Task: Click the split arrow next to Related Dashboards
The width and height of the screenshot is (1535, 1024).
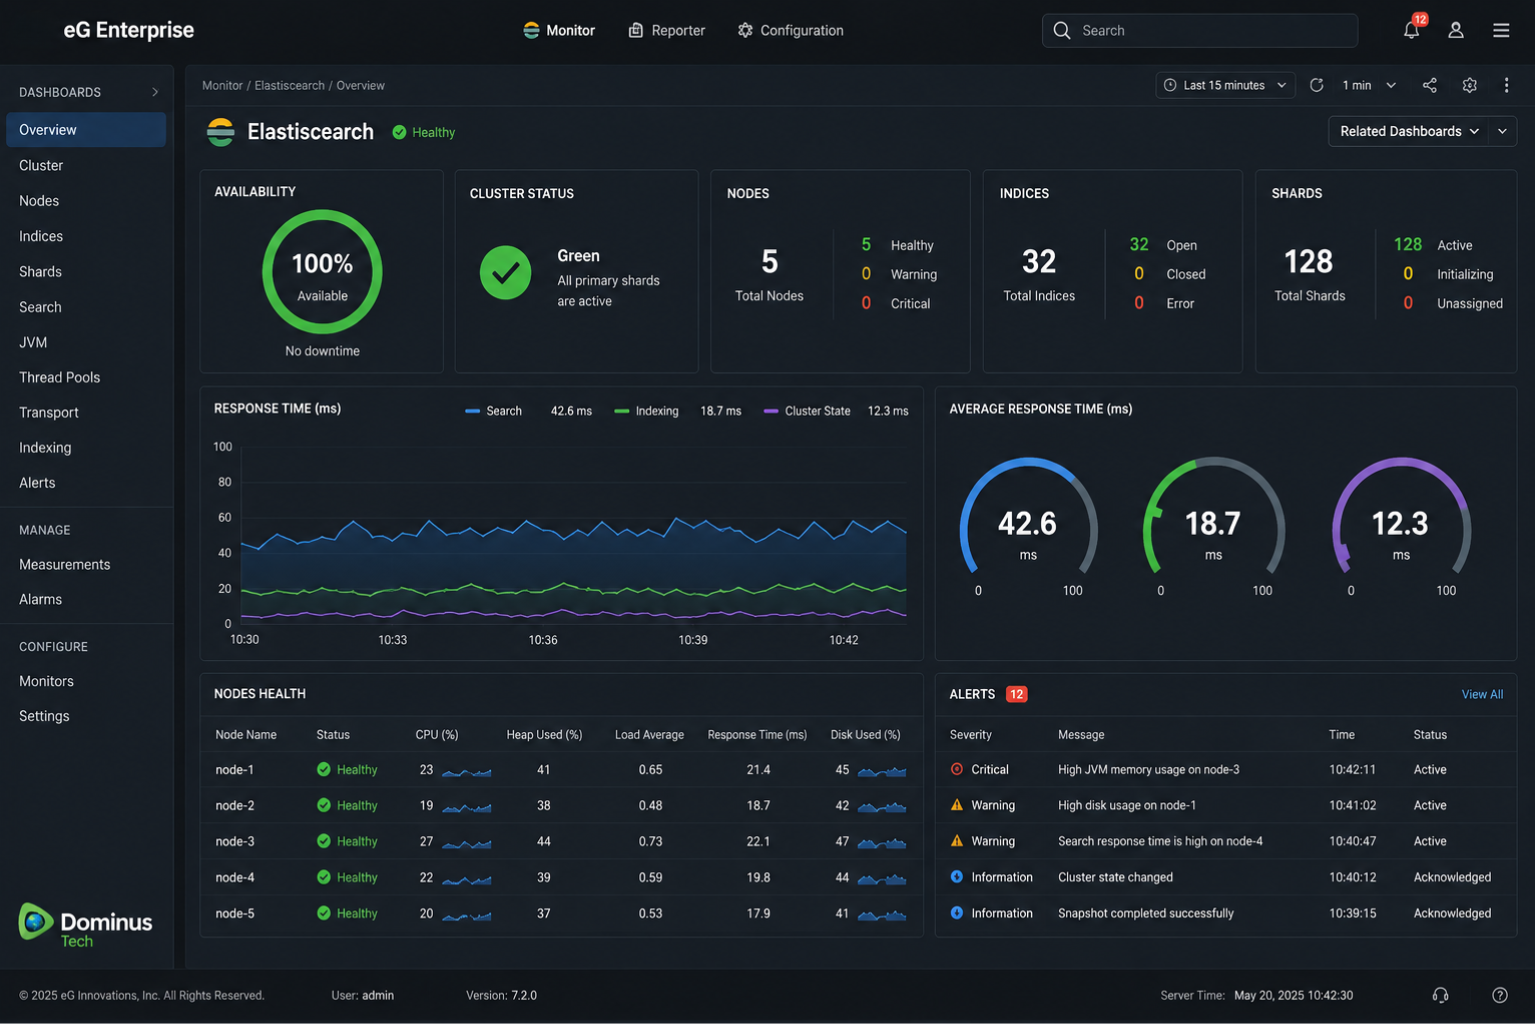Action: coord(1502,131)
